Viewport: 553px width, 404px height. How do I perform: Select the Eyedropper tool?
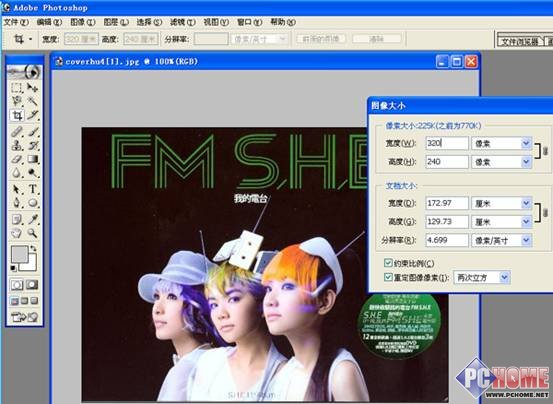point(32,219)
